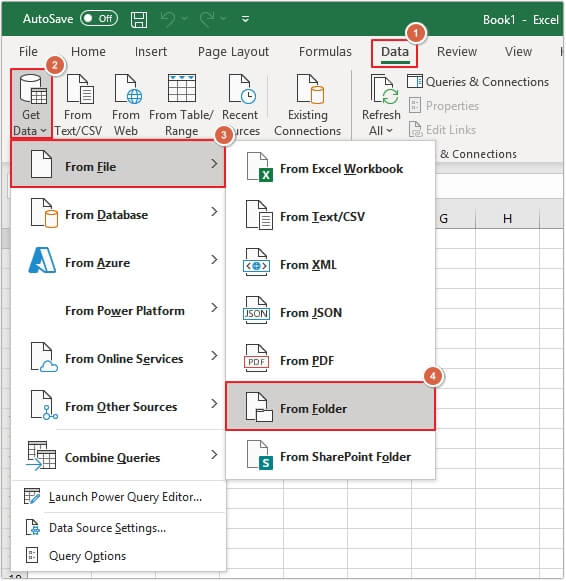Screen dimensions: 566x581
Task: Select the Data ribbon tab
Action: 395,52
